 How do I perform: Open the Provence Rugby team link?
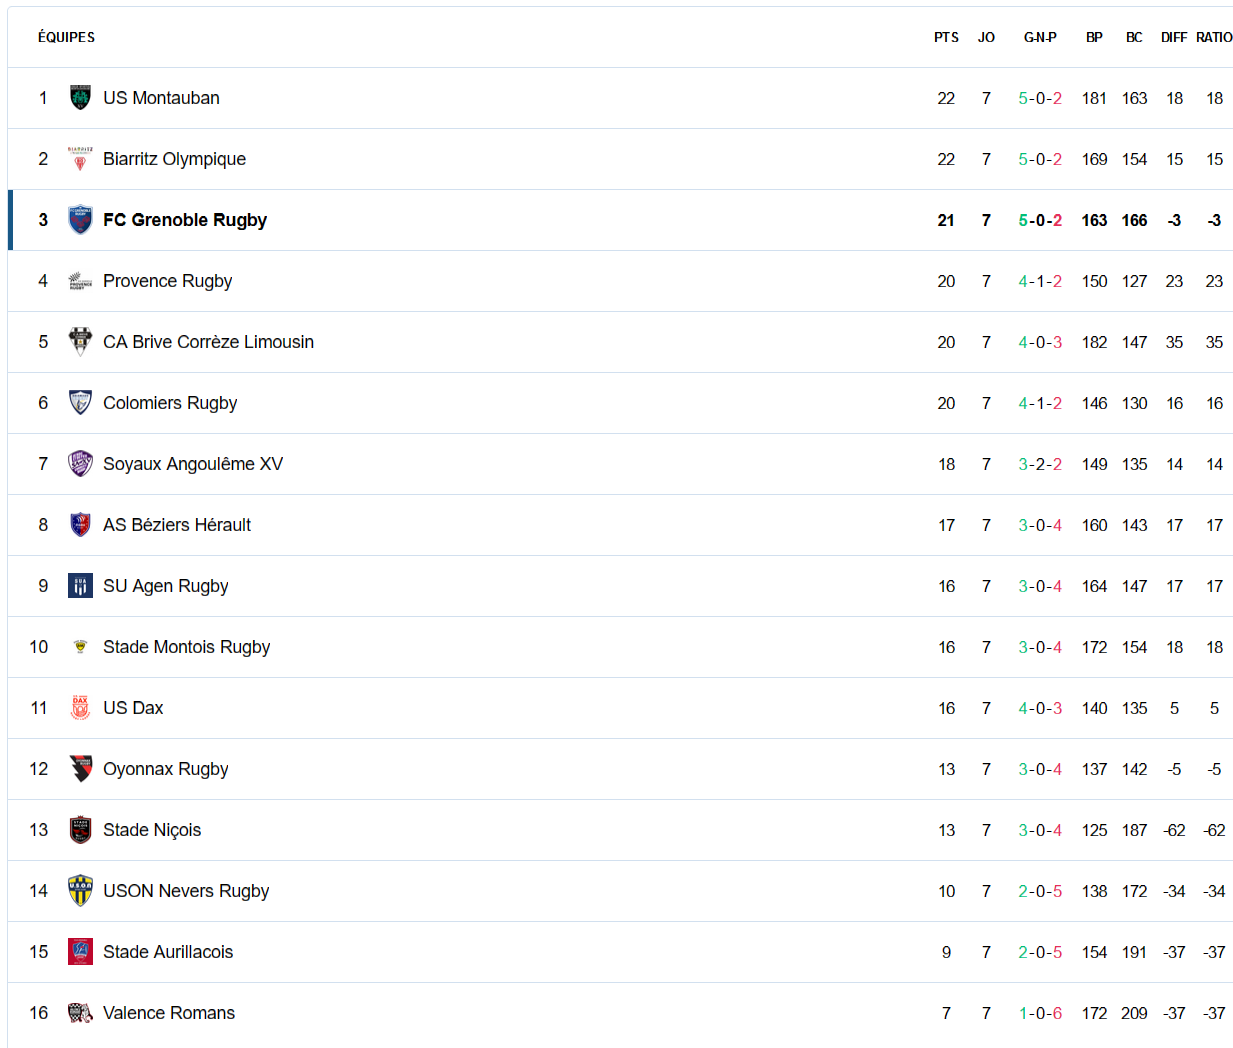pos(167,281)
